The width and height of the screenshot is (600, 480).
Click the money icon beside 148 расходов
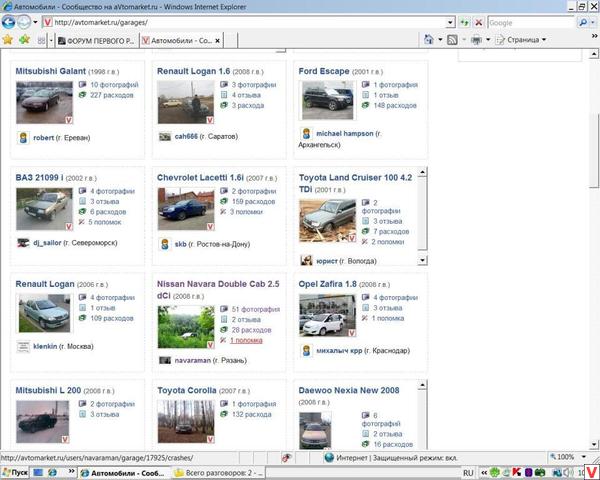(365, 105)
